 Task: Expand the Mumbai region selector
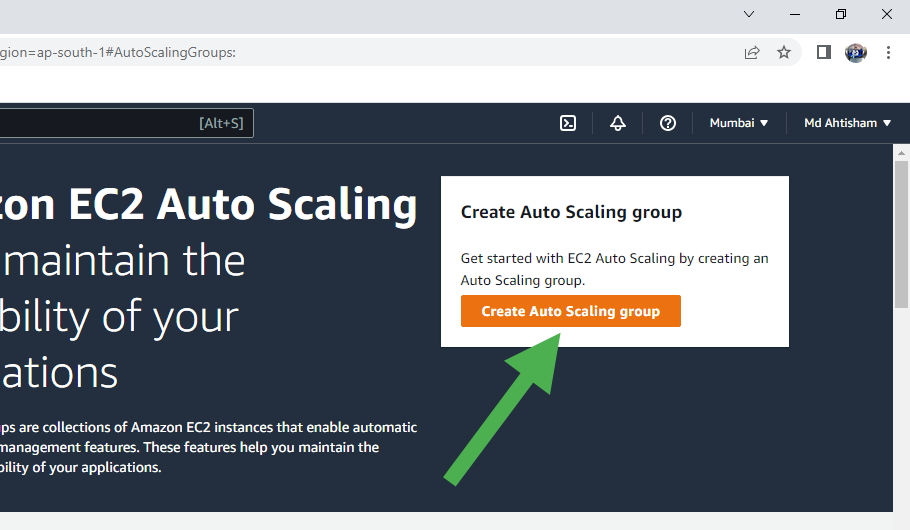click(x=739, y=123)
